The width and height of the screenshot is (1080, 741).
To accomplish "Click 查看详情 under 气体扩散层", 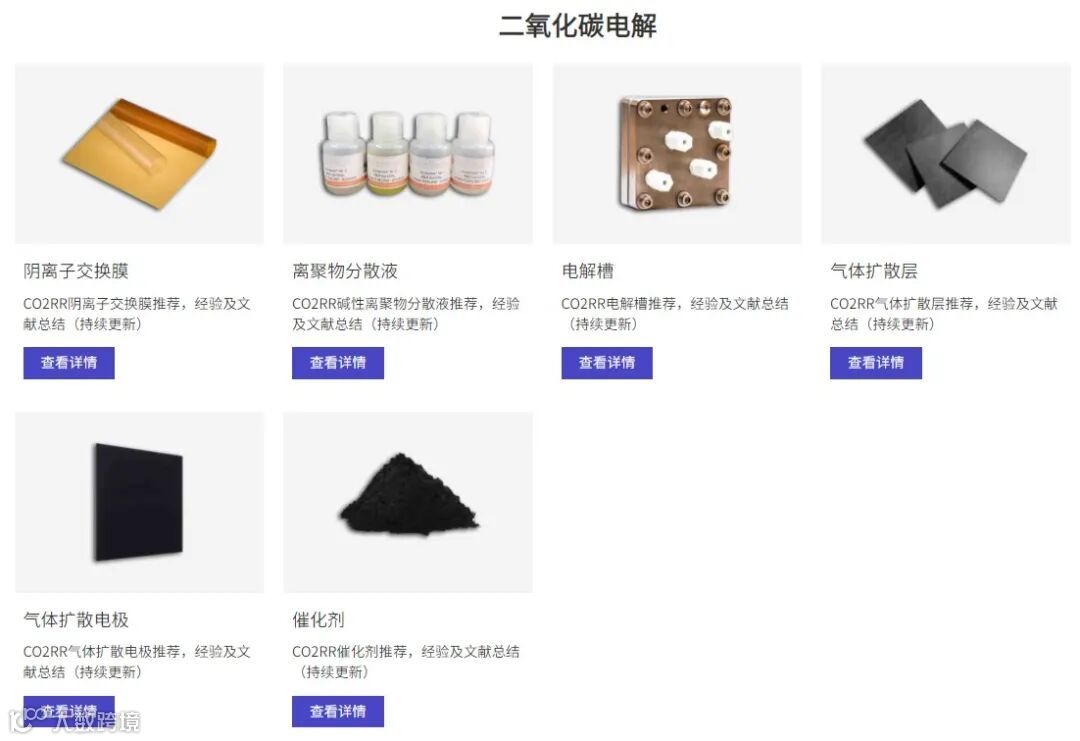I will 875,363.
